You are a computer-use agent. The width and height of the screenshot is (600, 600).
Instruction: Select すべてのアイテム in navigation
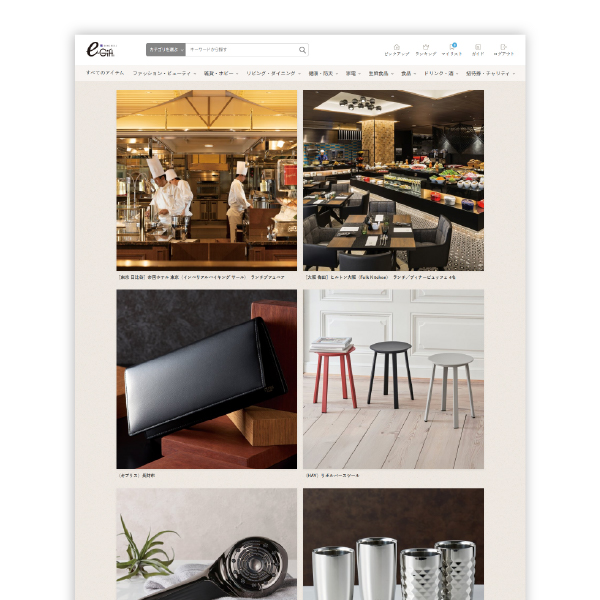point(105,73)
